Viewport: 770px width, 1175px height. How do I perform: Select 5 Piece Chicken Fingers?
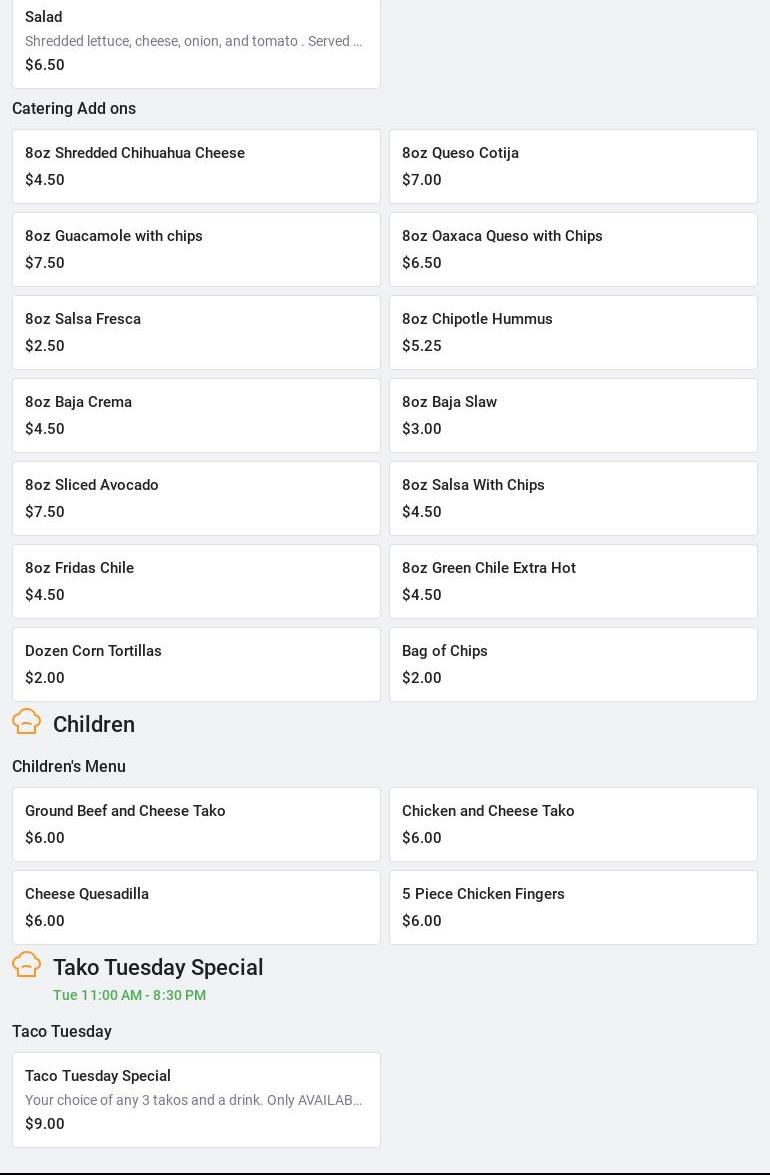tap(573, 907)
